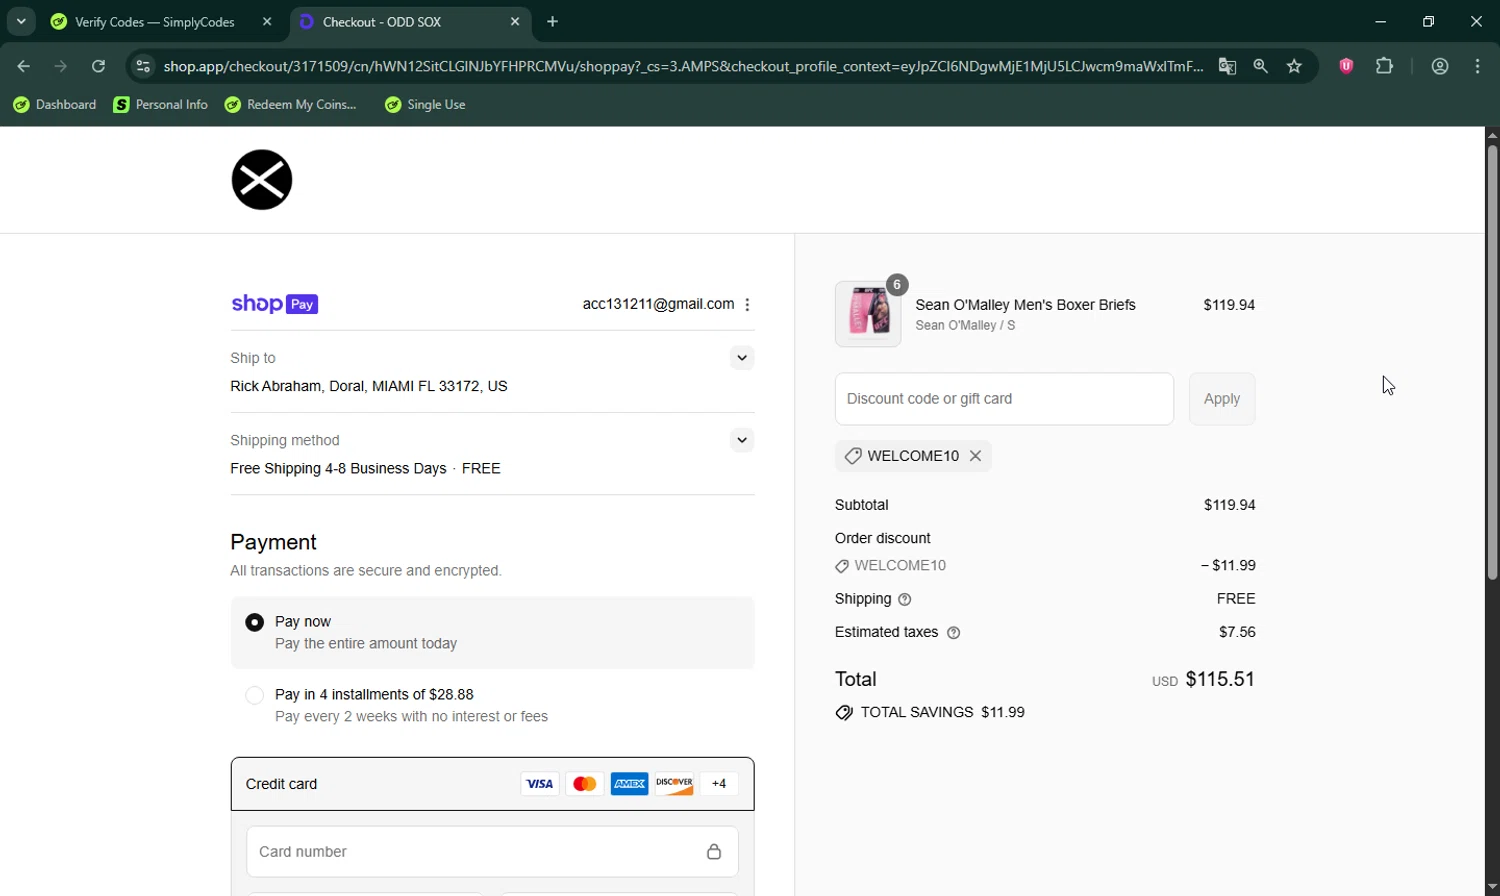This screenshot has width=1500, height=896.
Task: Click the browser address bar URL
Action: pos(683,67)
